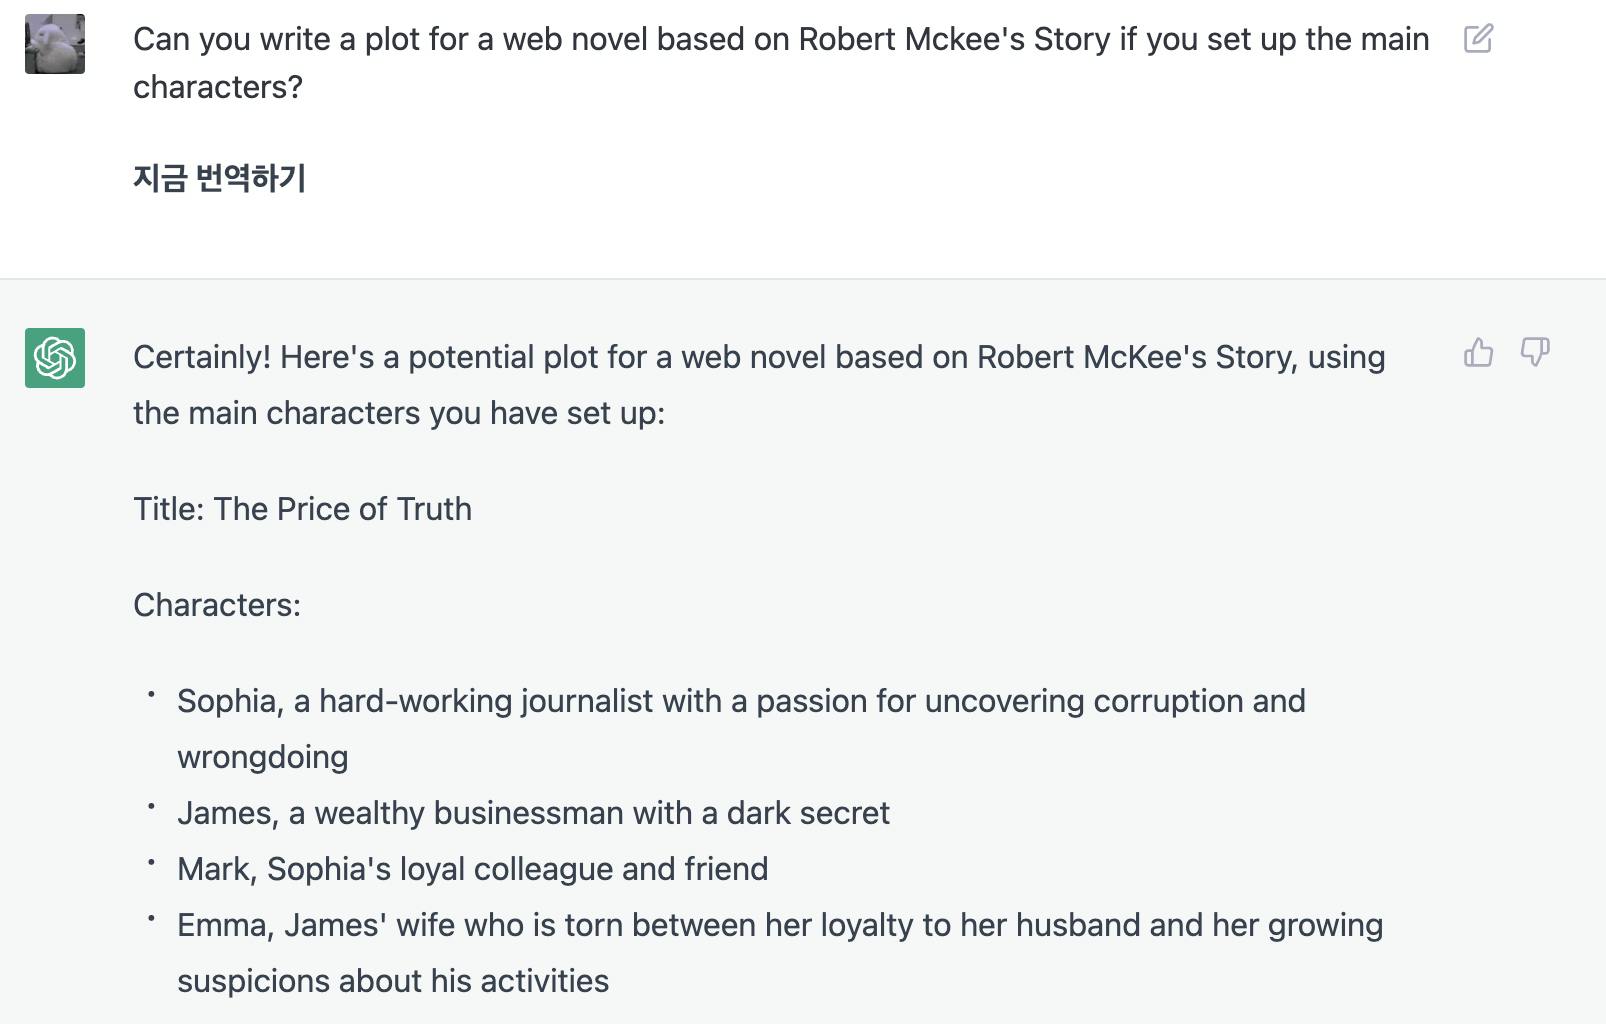Screen dimensions: 1606x1024
Task: Click the words the main characters you have set up
Action: (x=398, y=413)
